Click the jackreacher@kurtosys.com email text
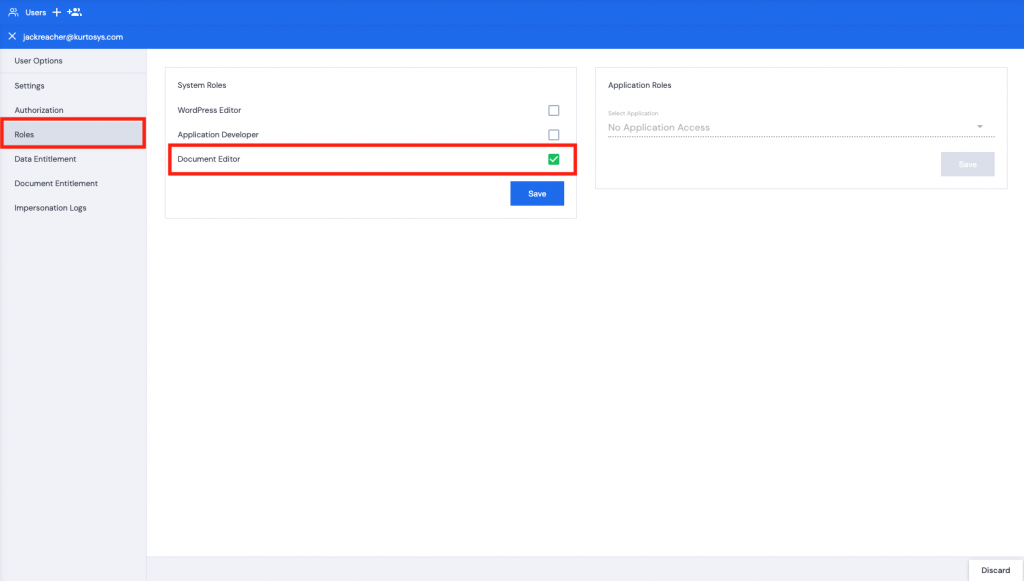The height and width of the screenshot is (581, 1024). pos(73,37)
